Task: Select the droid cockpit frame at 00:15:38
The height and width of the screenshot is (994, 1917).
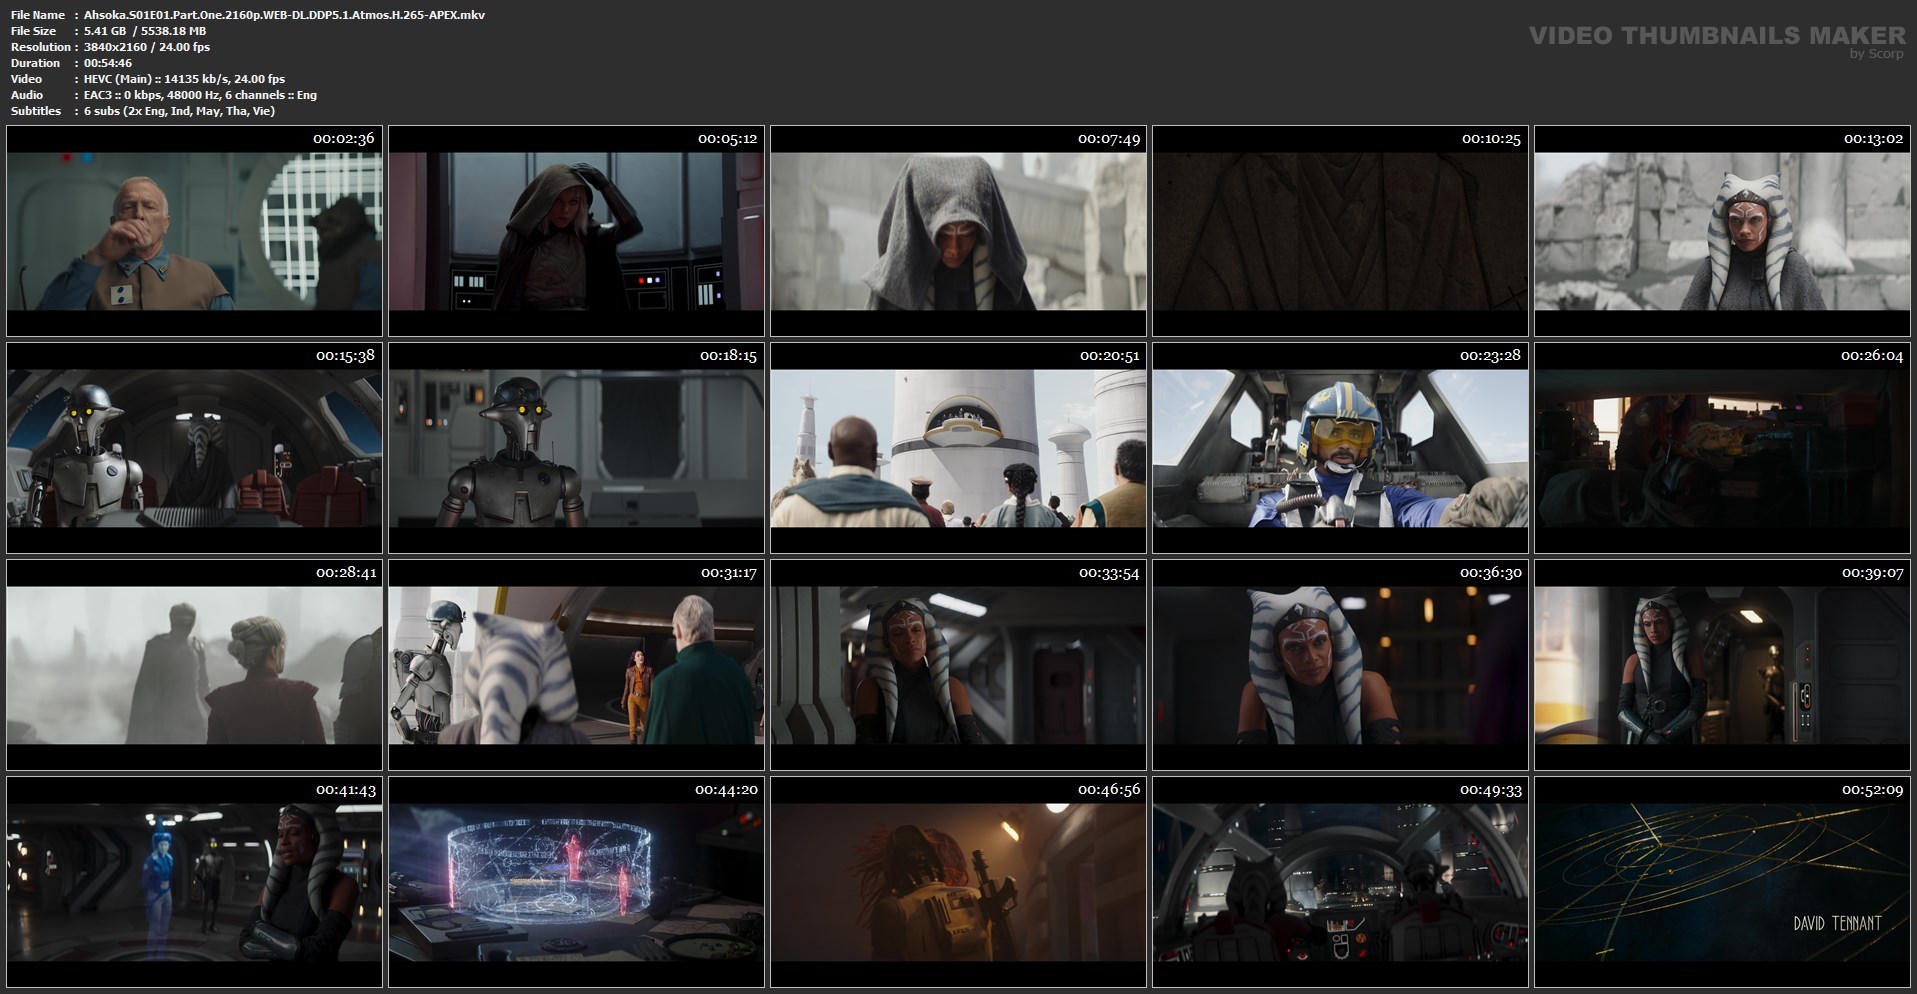Action: [194, 448]
